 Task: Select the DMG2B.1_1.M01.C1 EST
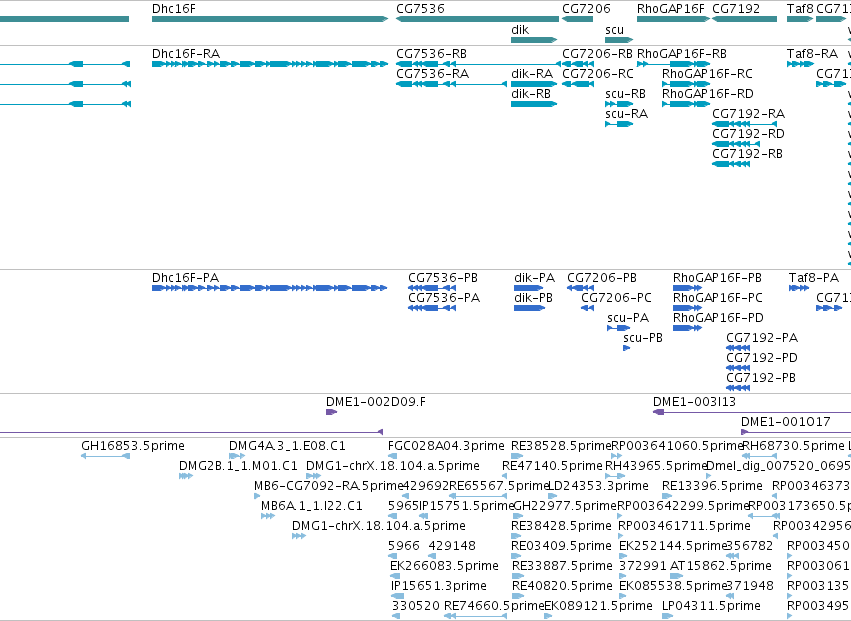point(186,477)
